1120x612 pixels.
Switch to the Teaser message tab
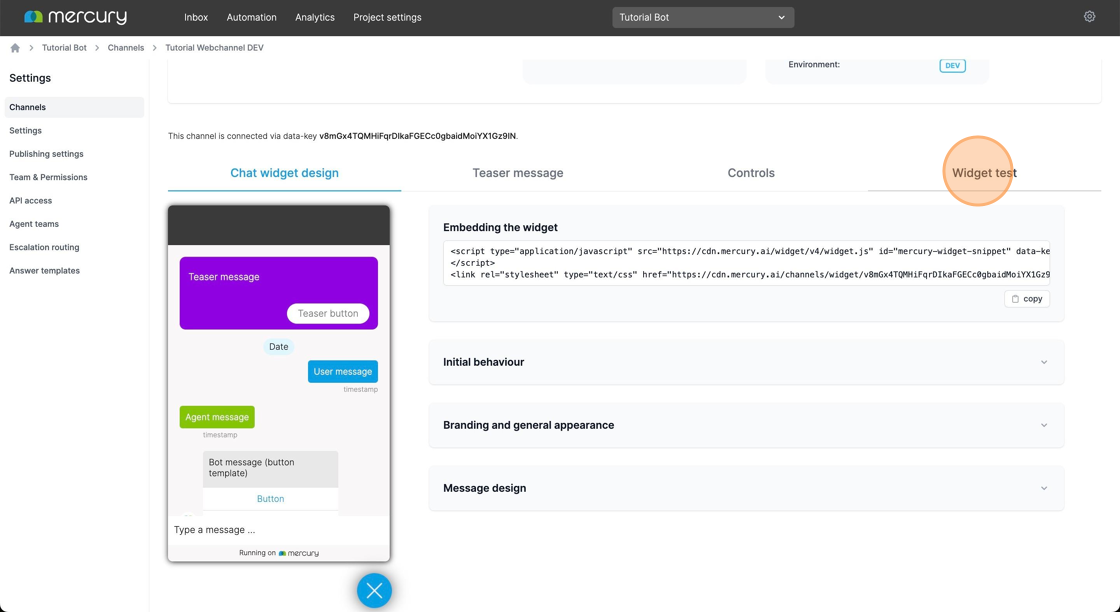[518, 173]
